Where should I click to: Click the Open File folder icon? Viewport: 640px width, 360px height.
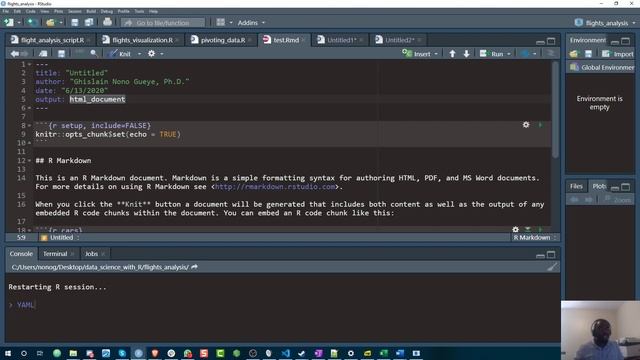point(51,22)
